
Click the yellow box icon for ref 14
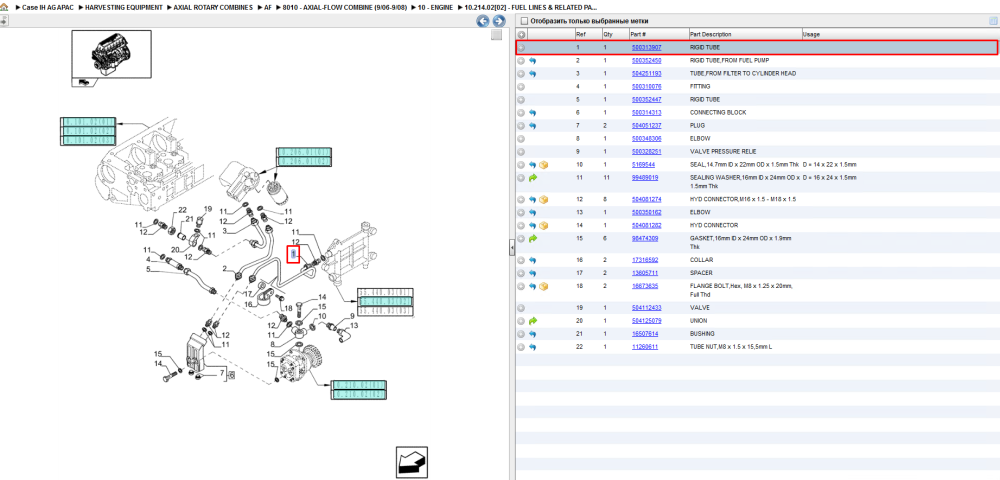pyautogui.click(x=544, y=226)
